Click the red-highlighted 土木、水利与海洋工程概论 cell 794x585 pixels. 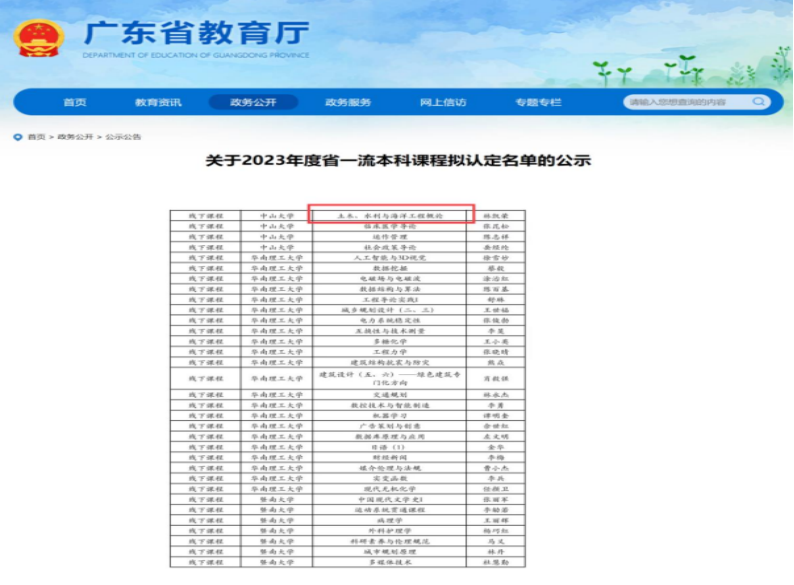click(x=390, y=215)
